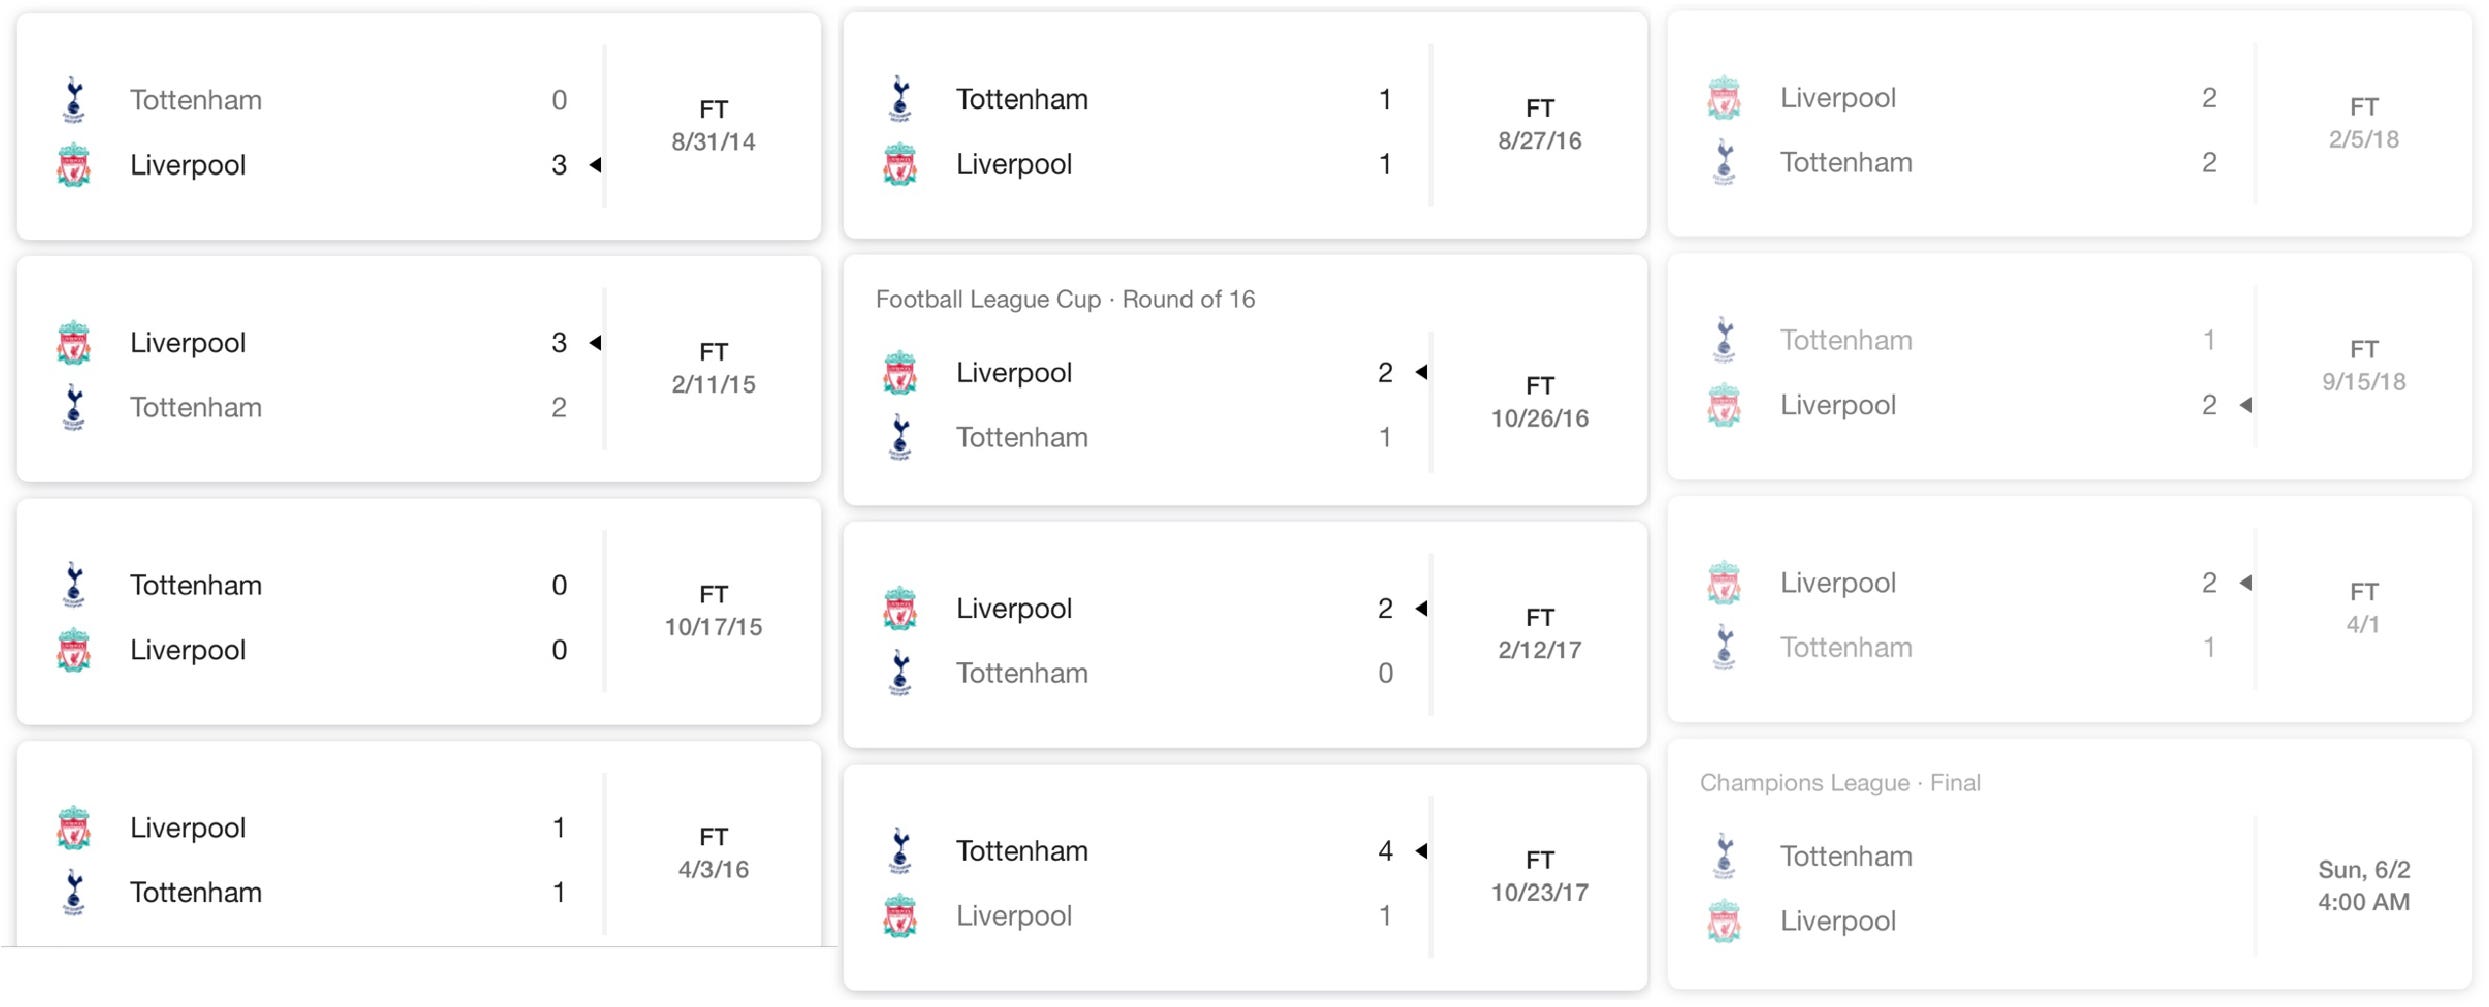Select Tottenham team name in 10/23/17 match
Image resolution: width=2489 pixels, height=1007 pixels.
[x=1022, y=851]
